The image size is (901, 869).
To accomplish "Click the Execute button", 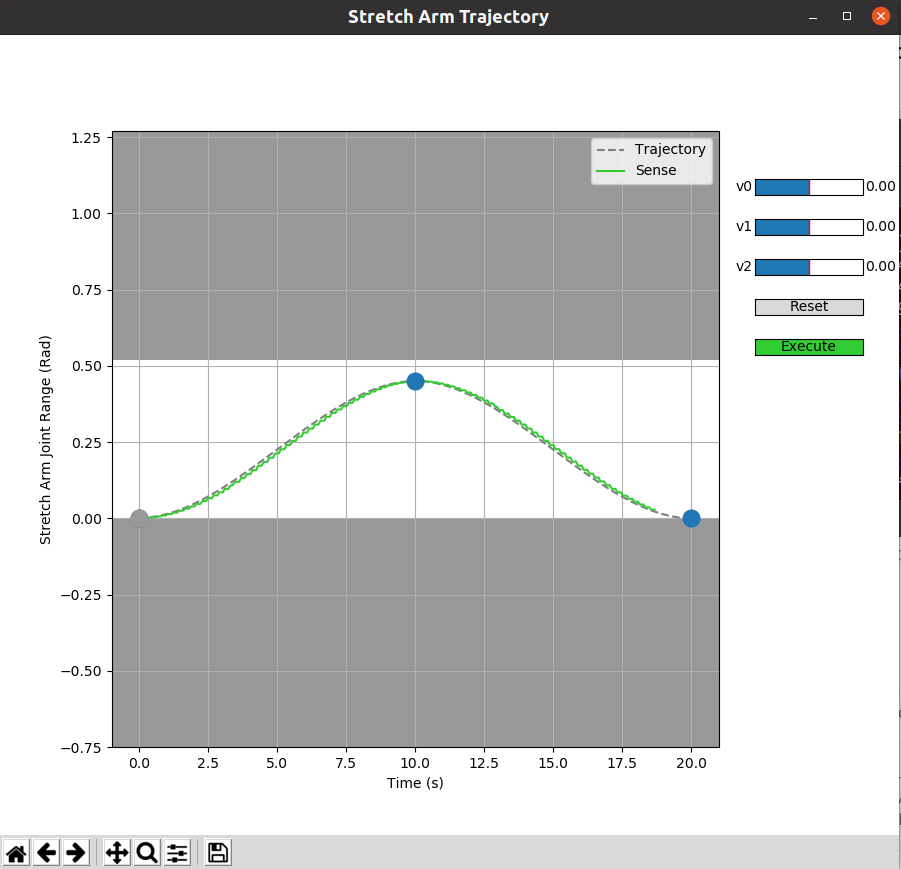I will pos(809,347).
